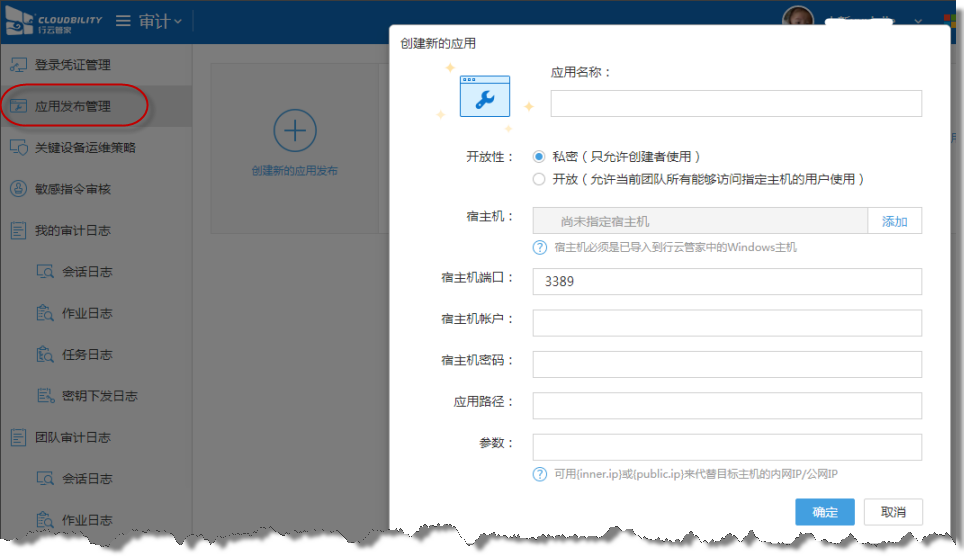Click 作业日志 icon under 团队审计日志
Viewport: 964px width, 556px height.
point(45,520)
